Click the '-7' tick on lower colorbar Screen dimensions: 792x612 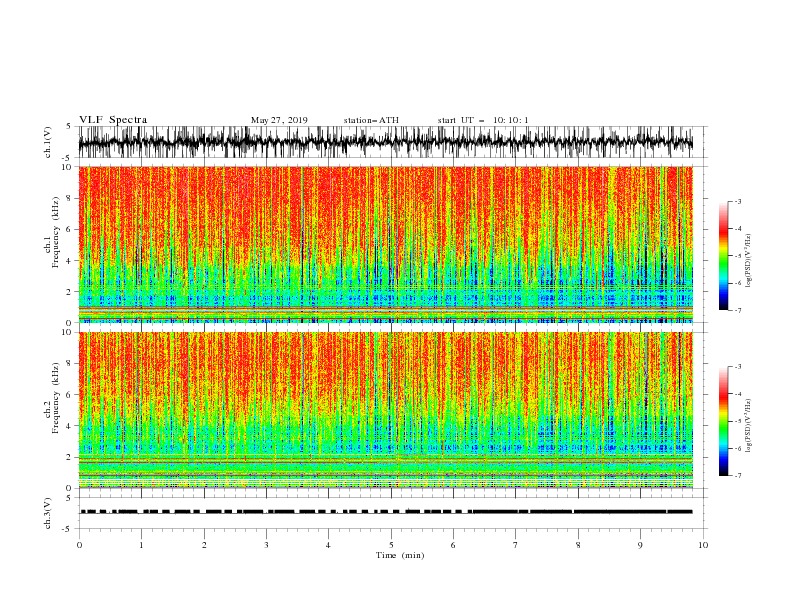(x=737, y=476)
